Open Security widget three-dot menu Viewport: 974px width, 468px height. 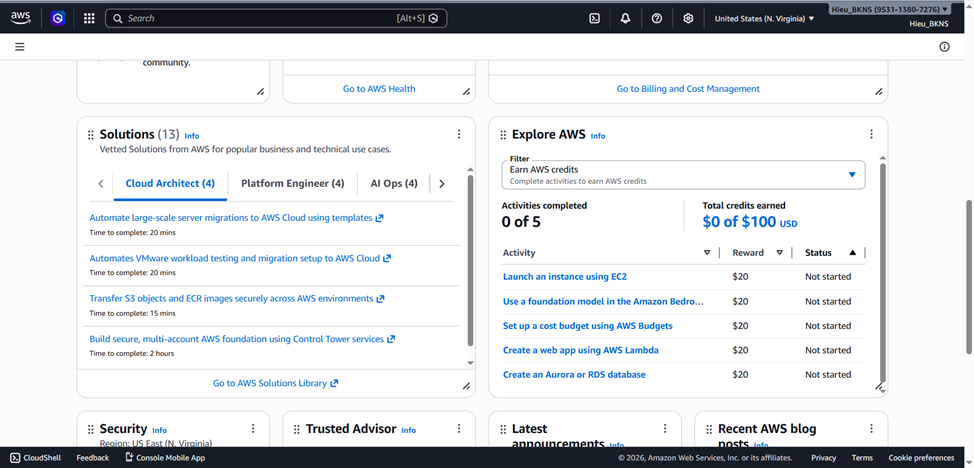click(253, 428)
